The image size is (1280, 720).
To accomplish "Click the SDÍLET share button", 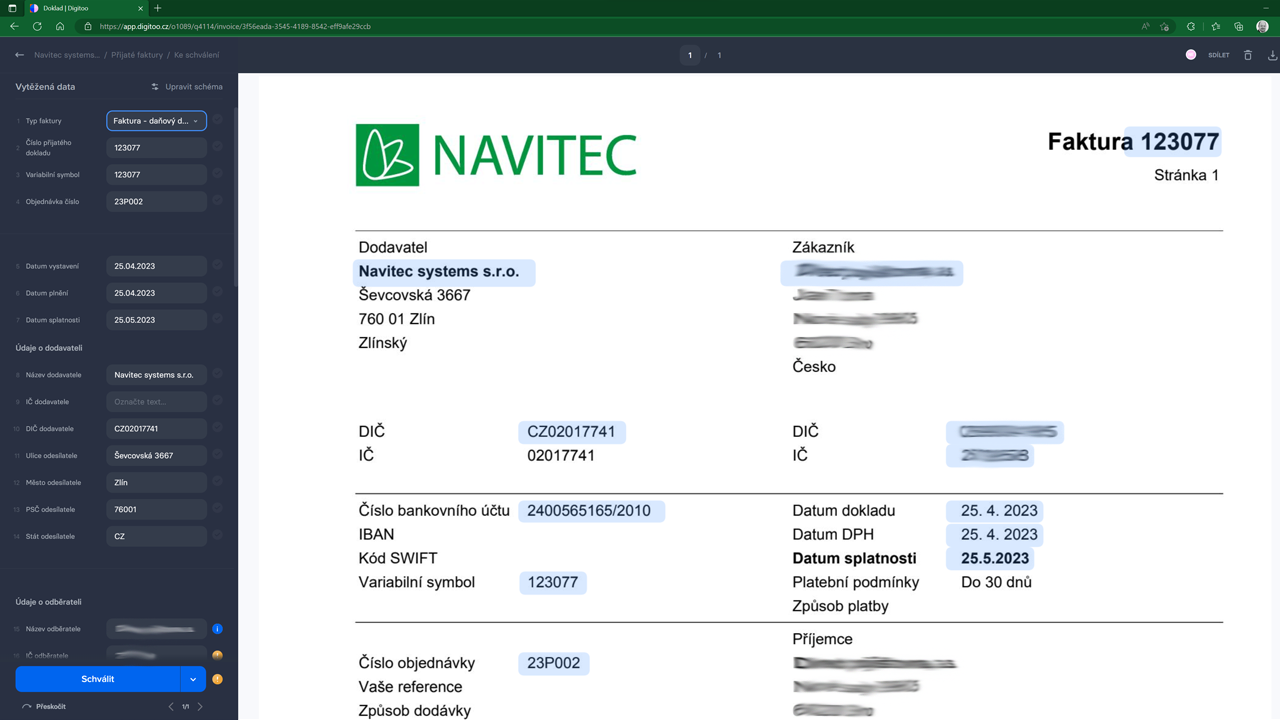I will coord(1219,55).
